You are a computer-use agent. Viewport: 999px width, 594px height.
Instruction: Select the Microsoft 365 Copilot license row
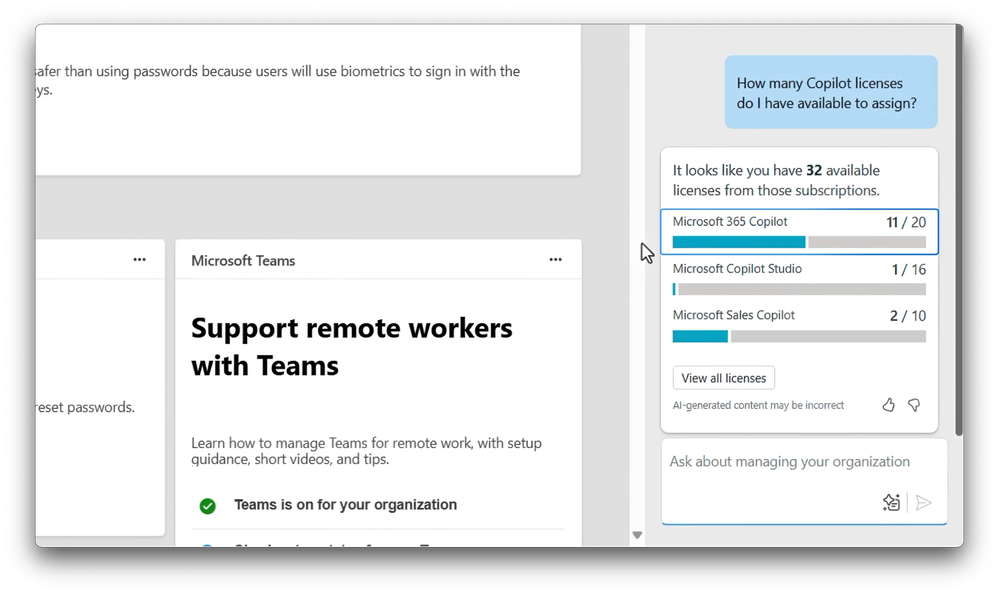[x=799, y=231]
